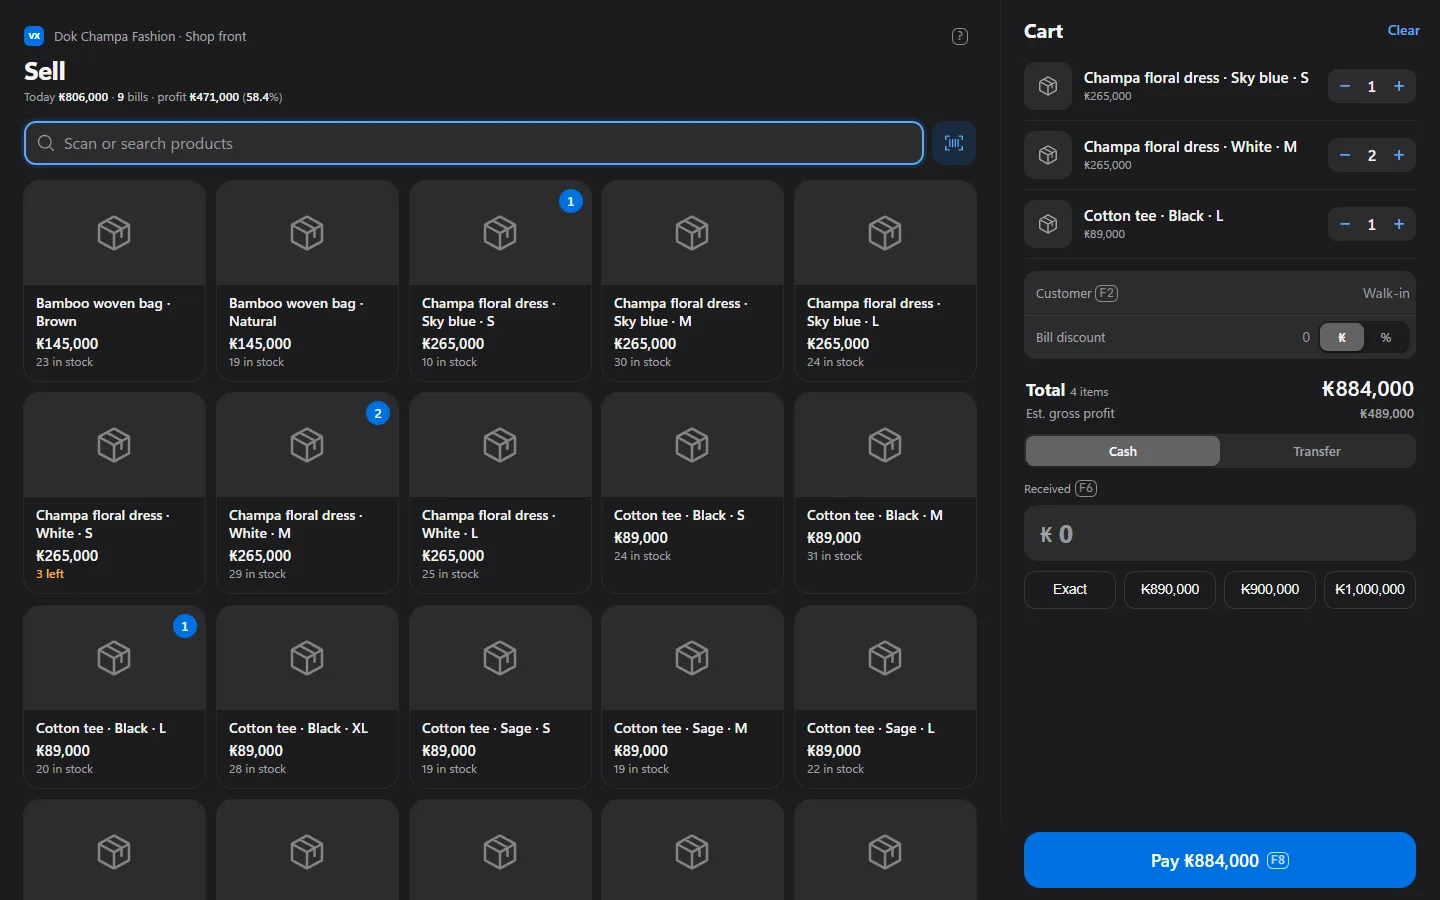Open the barcode scanner

pos(954,143)
